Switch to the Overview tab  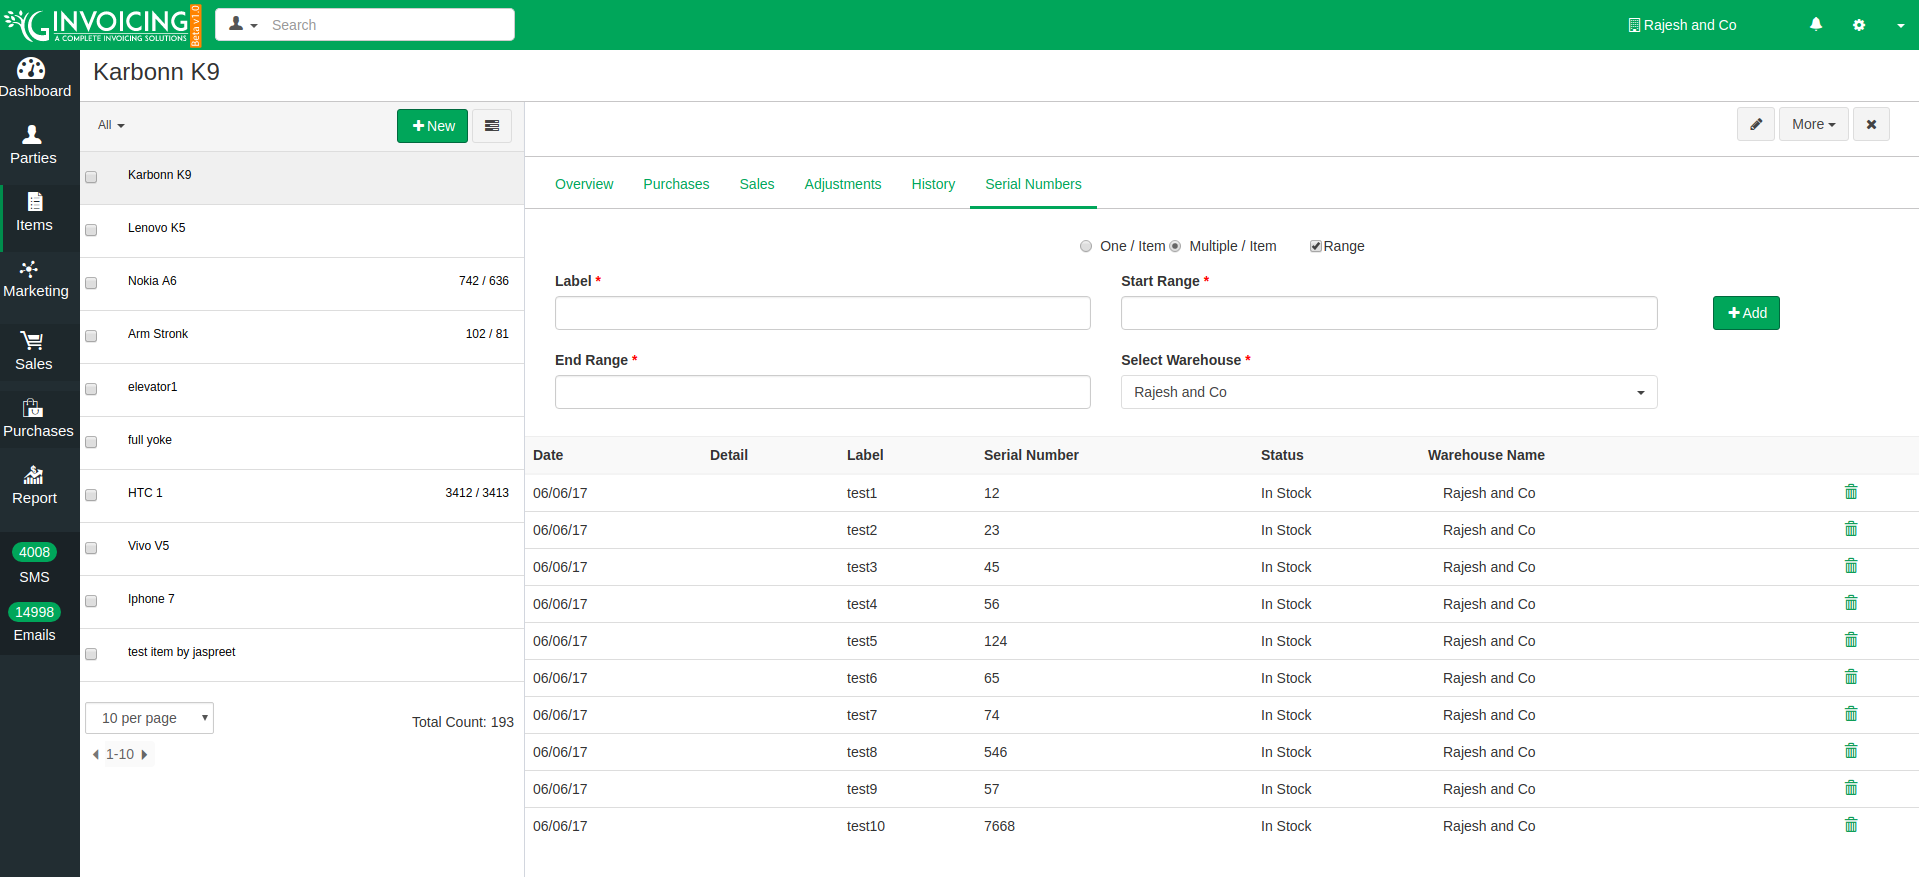click(584, 184)
